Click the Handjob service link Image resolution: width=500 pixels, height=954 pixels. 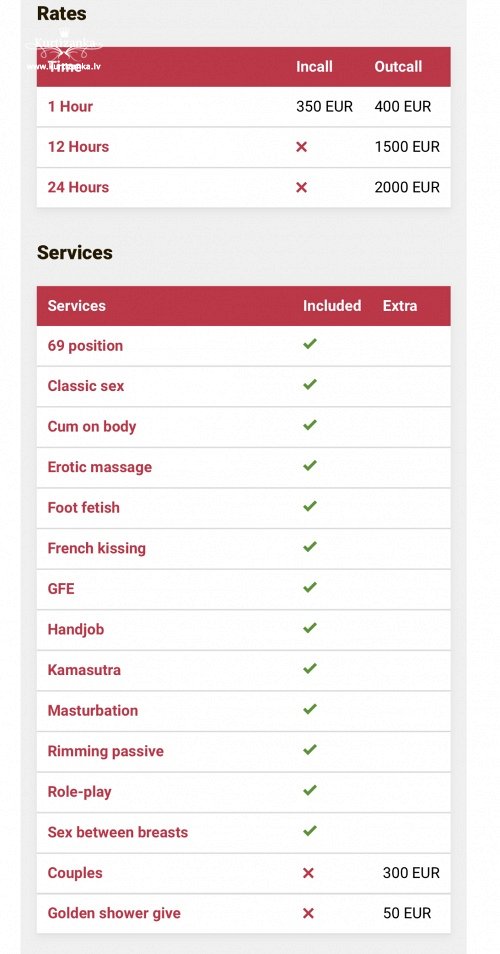point(76,629)
